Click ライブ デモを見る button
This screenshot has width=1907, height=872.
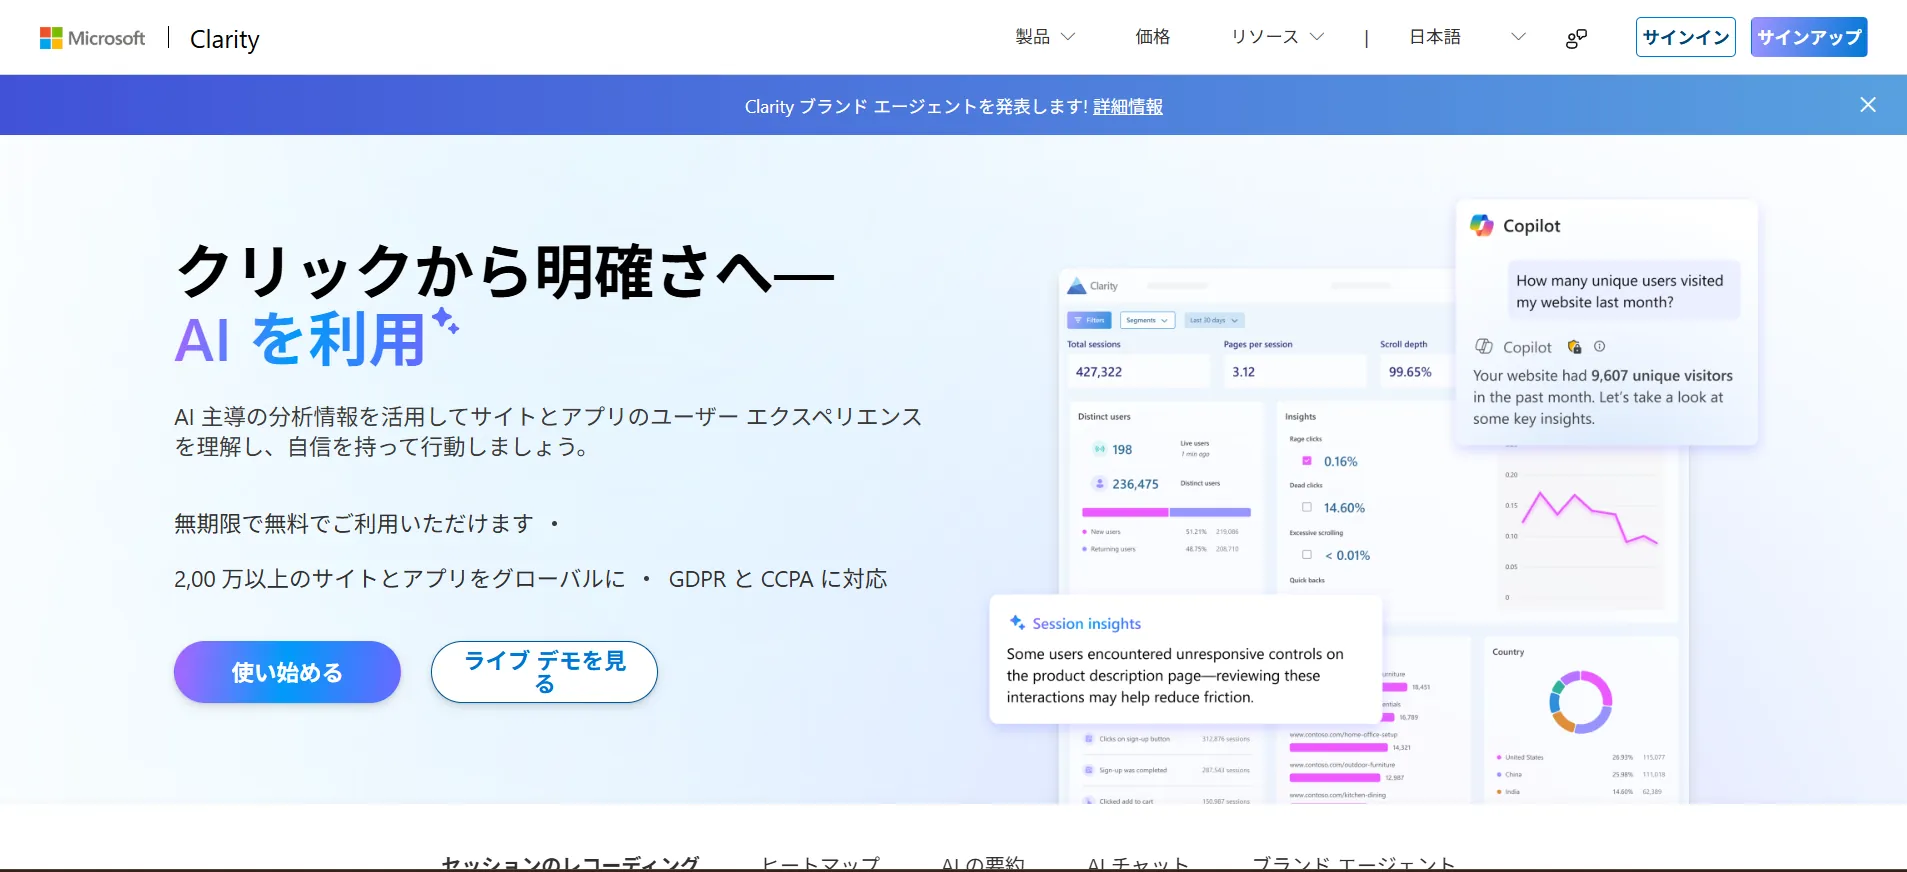[544, 672]
